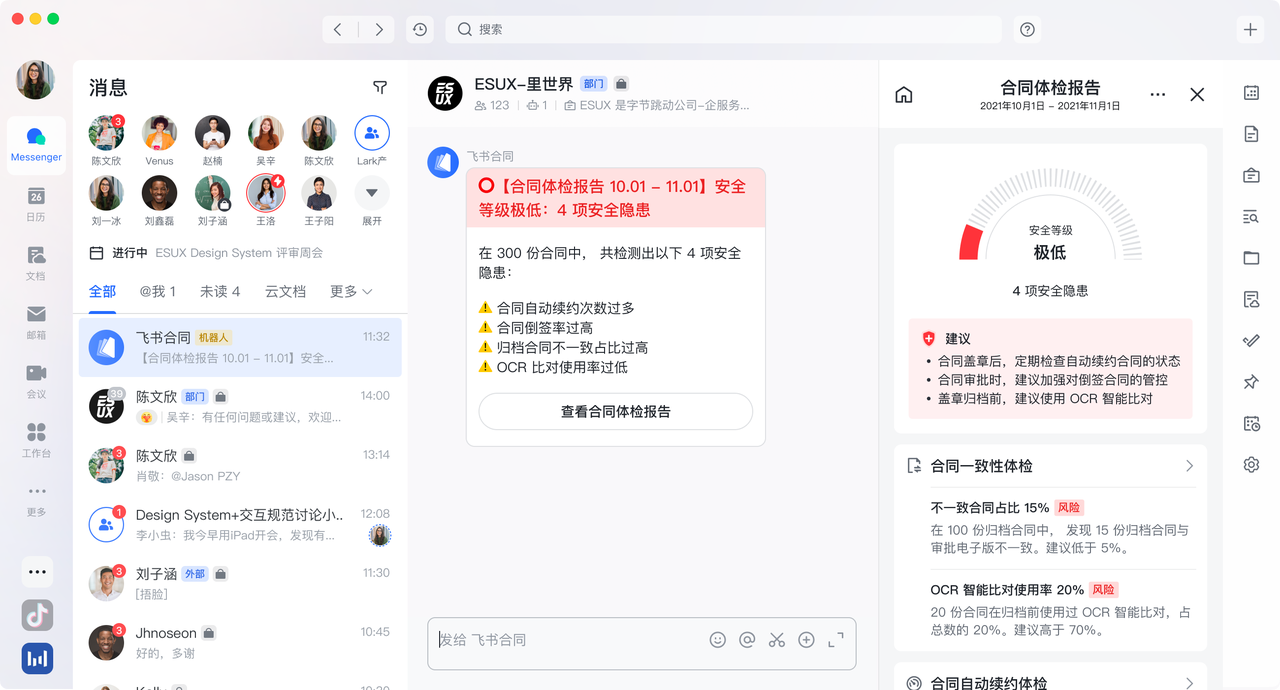
Task: Switch to the 未读 4 tab
Action: 220,292
